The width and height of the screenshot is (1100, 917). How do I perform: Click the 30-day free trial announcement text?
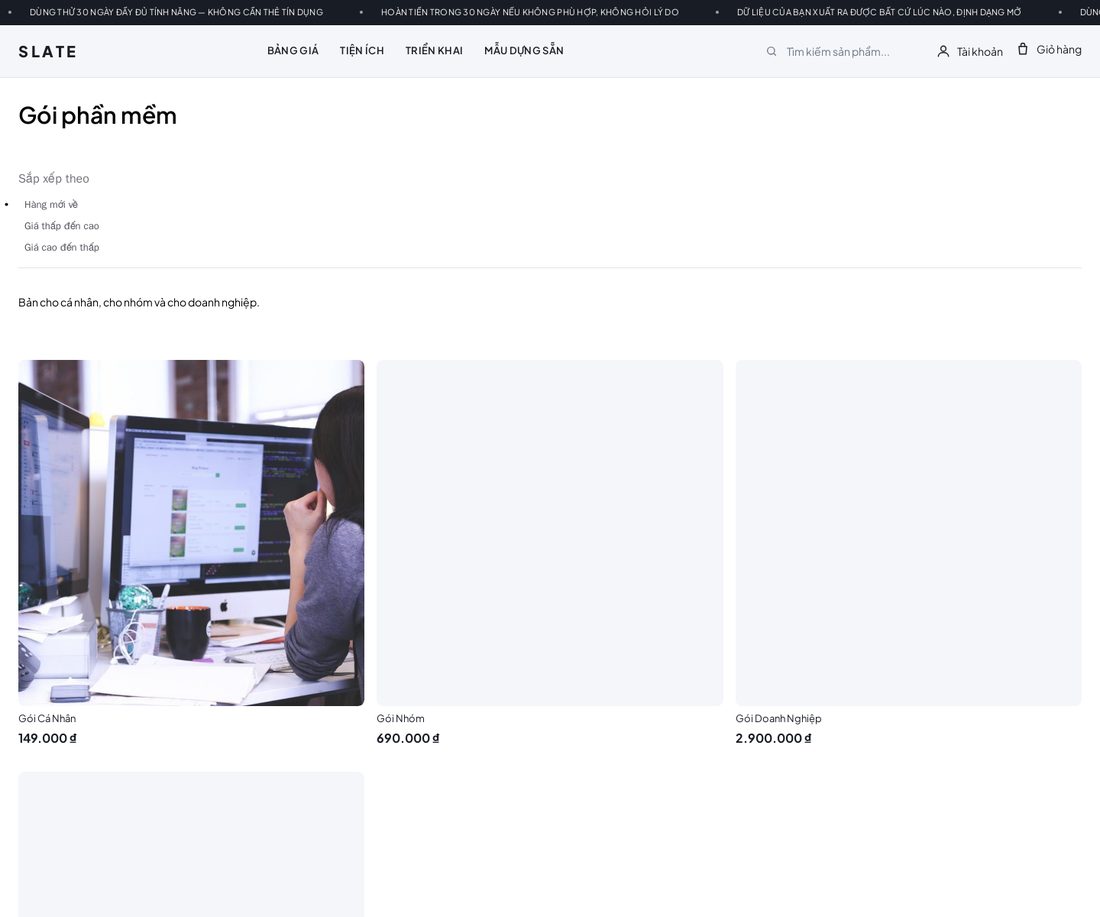176,12
